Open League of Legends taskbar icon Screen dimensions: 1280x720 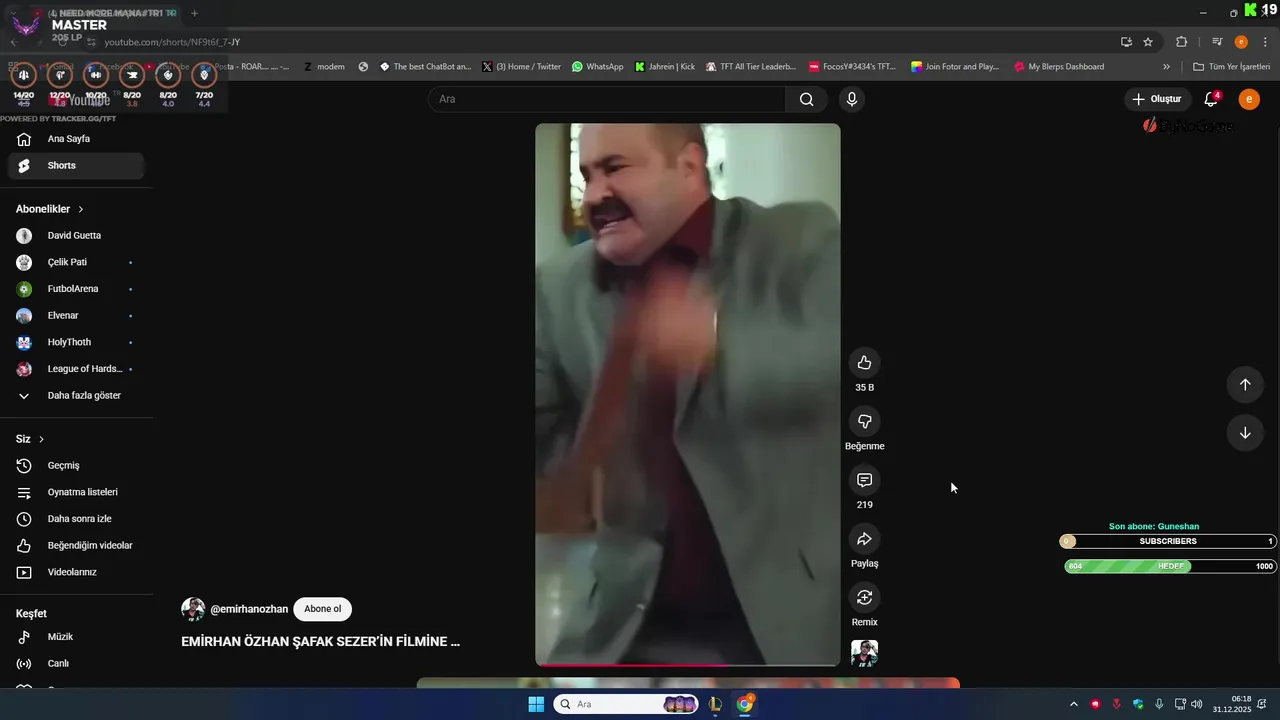tap(715, 704)
